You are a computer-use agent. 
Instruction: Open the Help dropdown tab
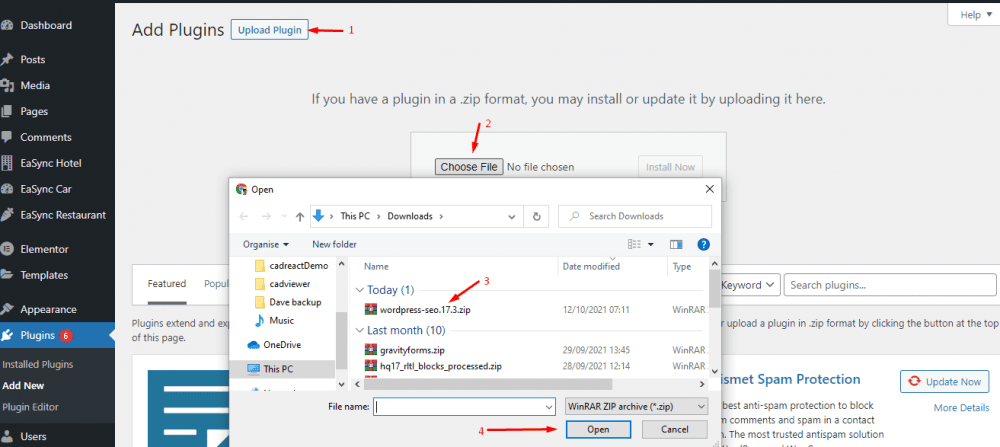coord(973,15)
